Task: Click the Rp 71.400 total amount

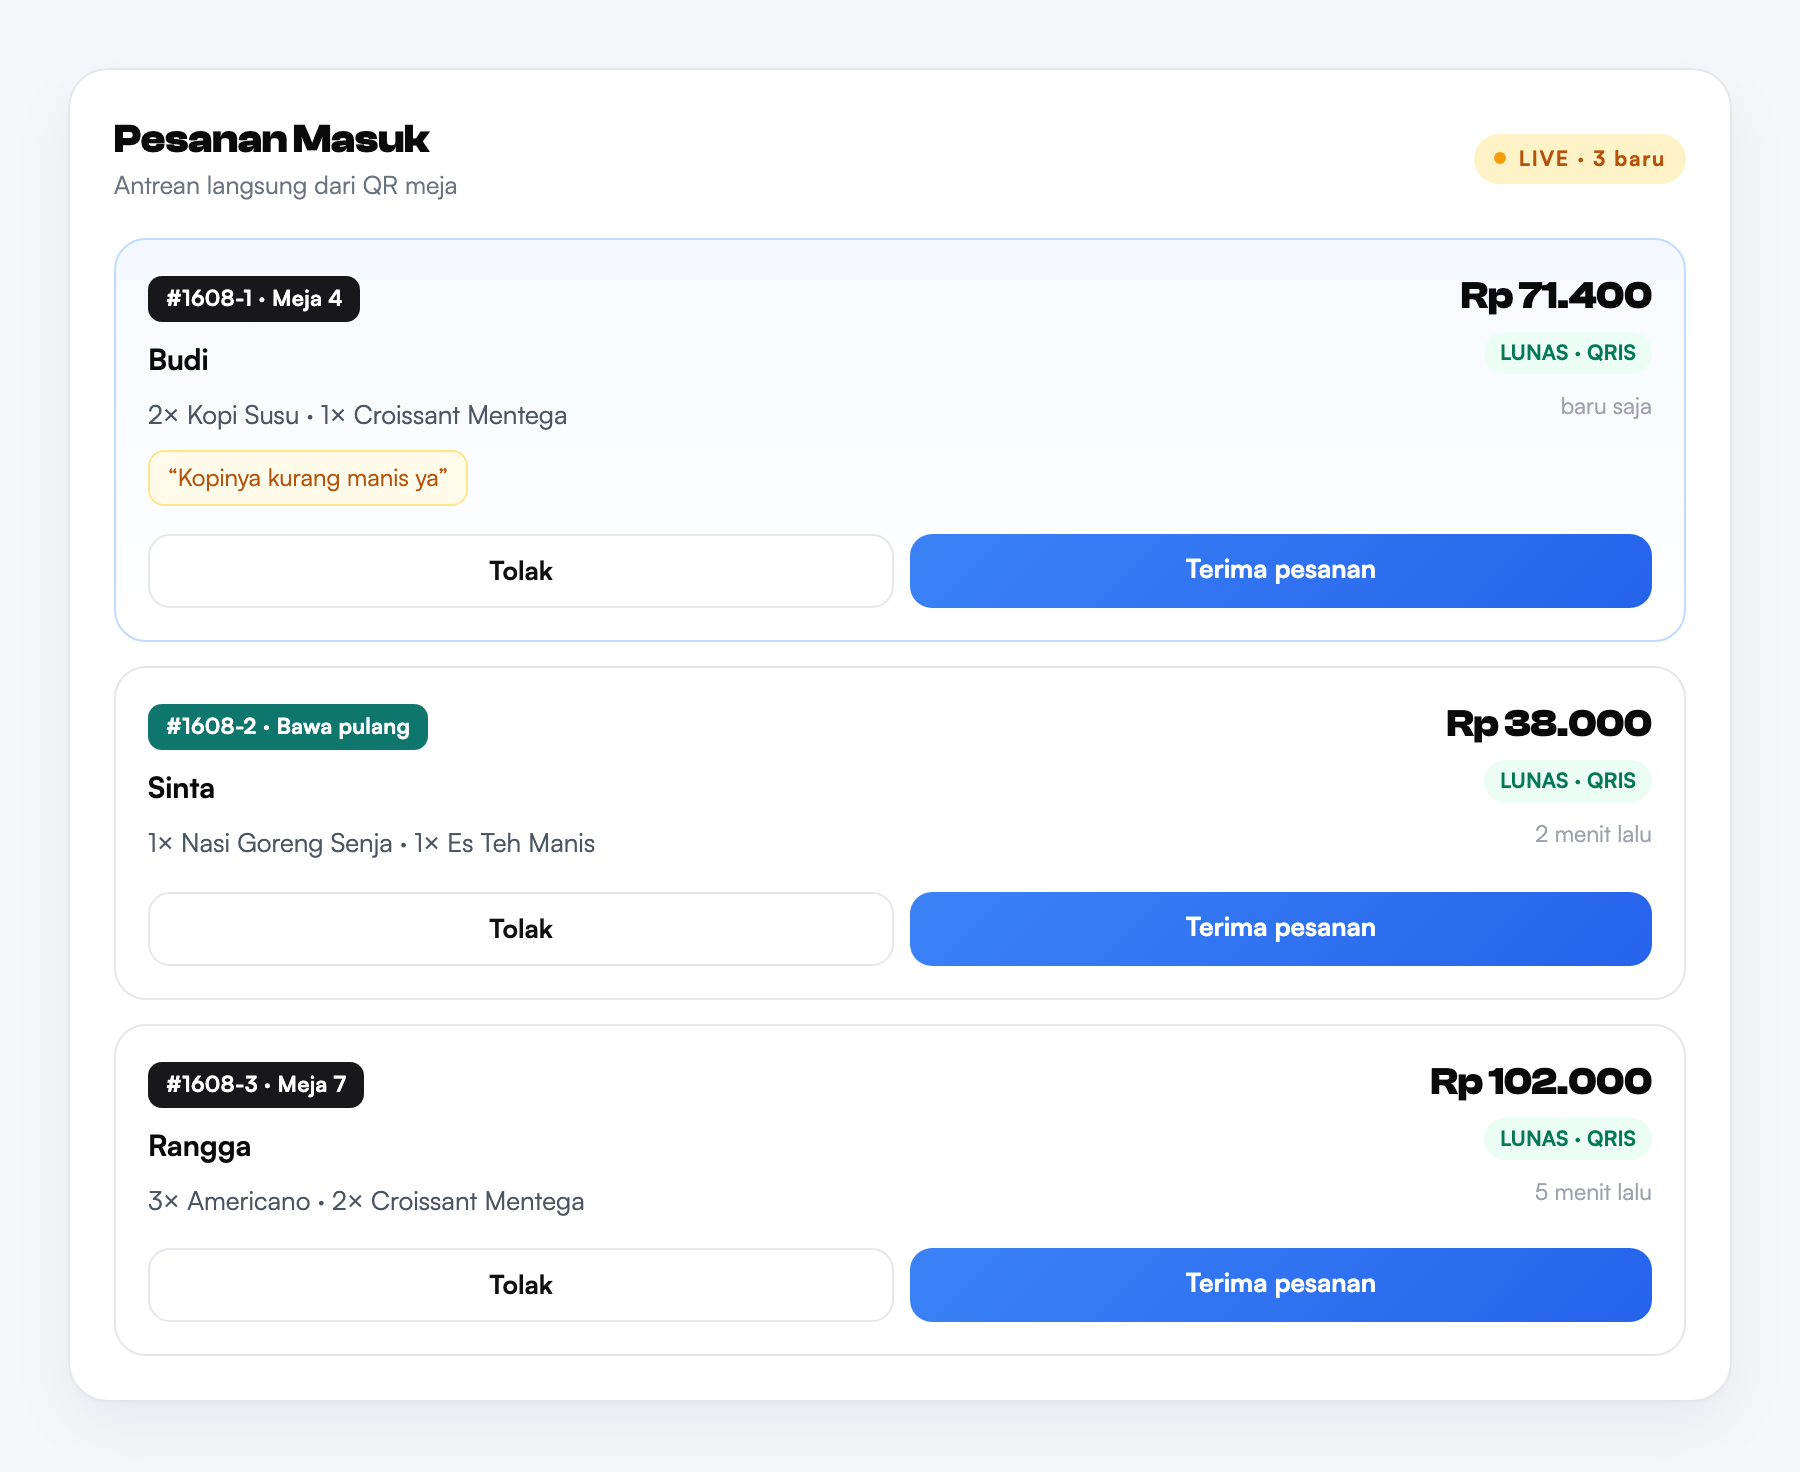Action: pos(1555,296)
